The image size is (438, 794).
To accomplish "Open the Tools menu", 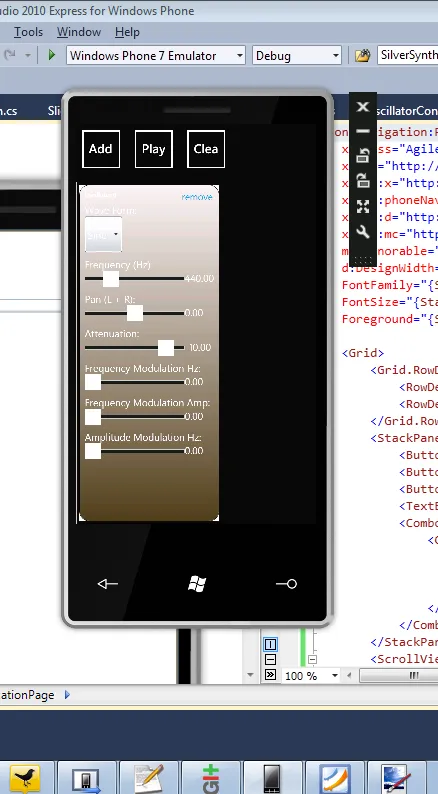I will pyautogui.click(x=28, y=32).
